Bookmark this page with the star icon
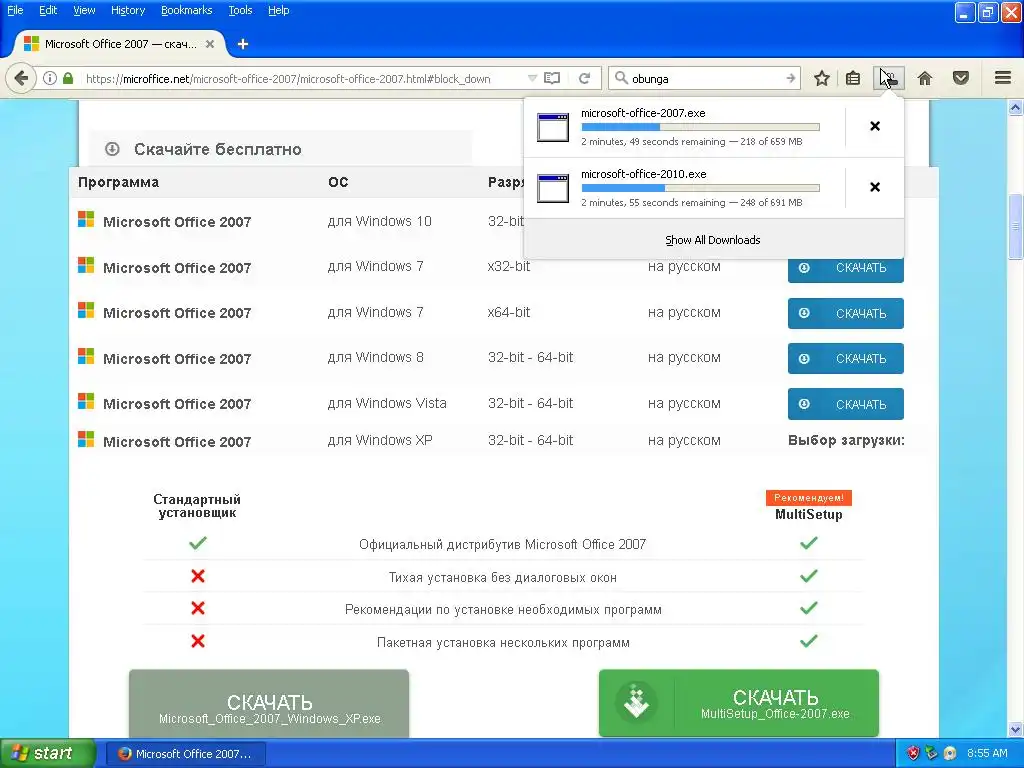This screenshot has width=1024, height=768. (822, 78)
